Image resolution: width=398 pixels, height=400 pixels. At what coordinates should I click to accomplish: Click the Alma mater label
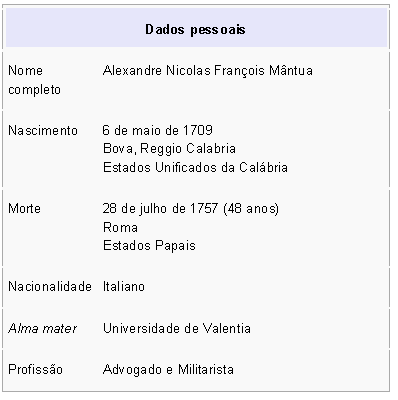[x=42, y=329]
